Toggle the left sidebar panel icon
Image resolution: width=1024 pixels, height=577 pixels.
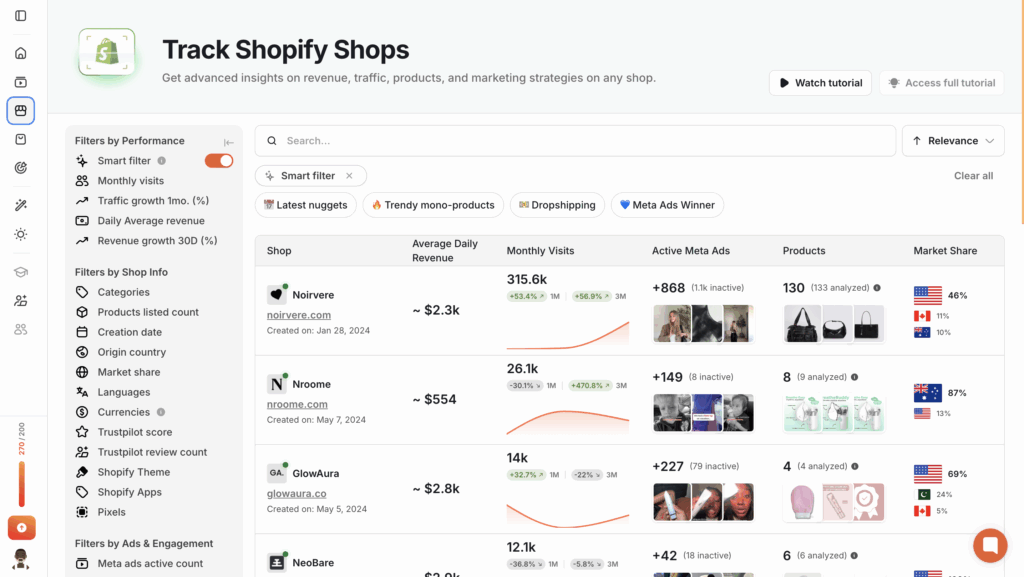tap(21, 15)
